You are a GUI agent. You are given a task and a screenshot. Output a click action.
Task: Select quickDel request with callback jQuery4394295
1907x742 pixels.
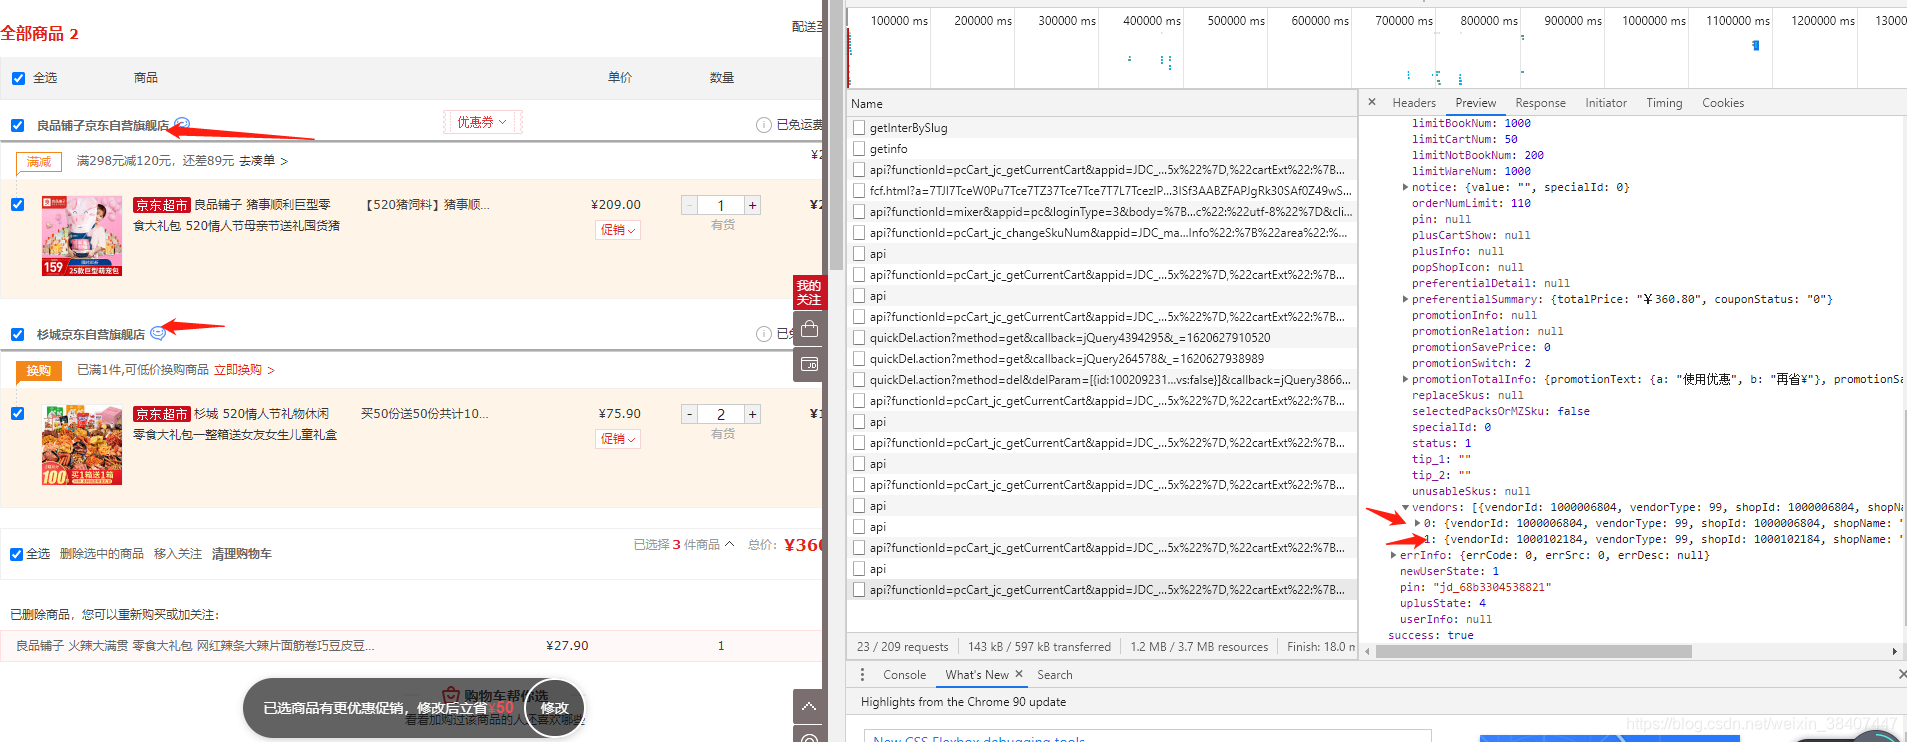(1101, 338)
